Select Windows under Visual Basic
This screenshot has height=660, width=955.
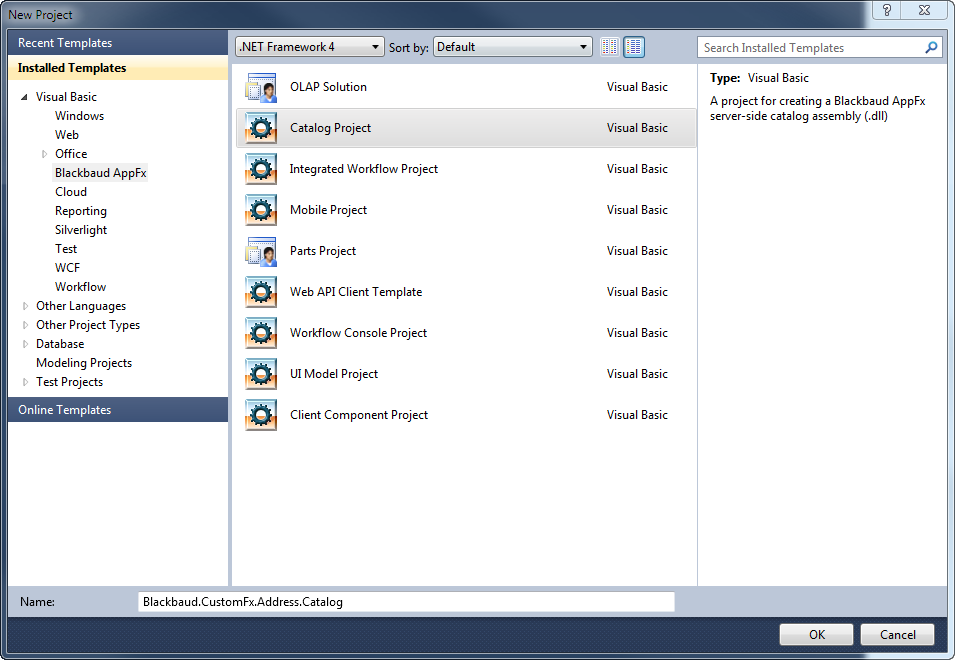coord(79,116)
